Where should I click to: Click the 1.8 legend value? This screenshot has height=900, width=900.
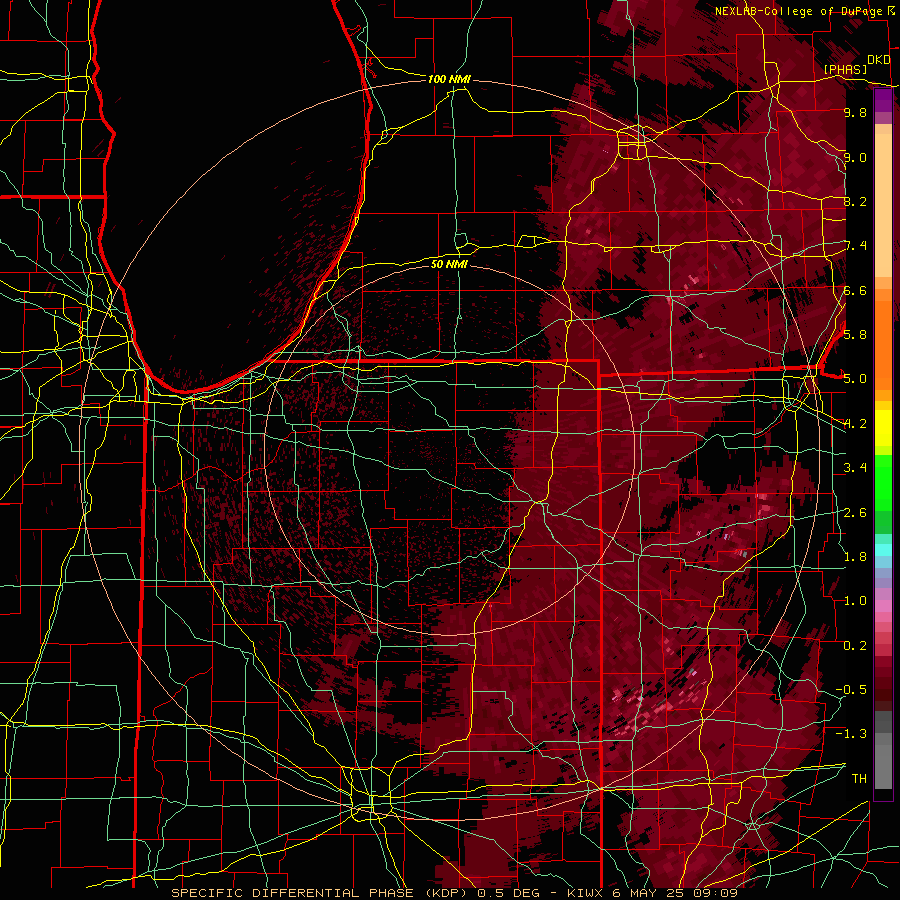pos(855,557)
